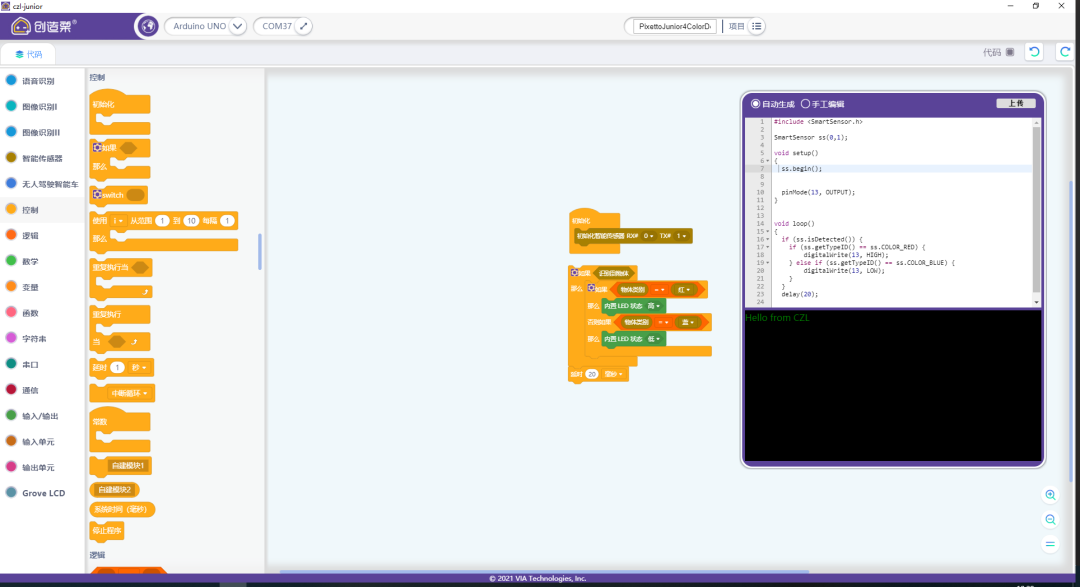
Task: Open the Arduino UNO board dropdown
Action: (237, 26)
